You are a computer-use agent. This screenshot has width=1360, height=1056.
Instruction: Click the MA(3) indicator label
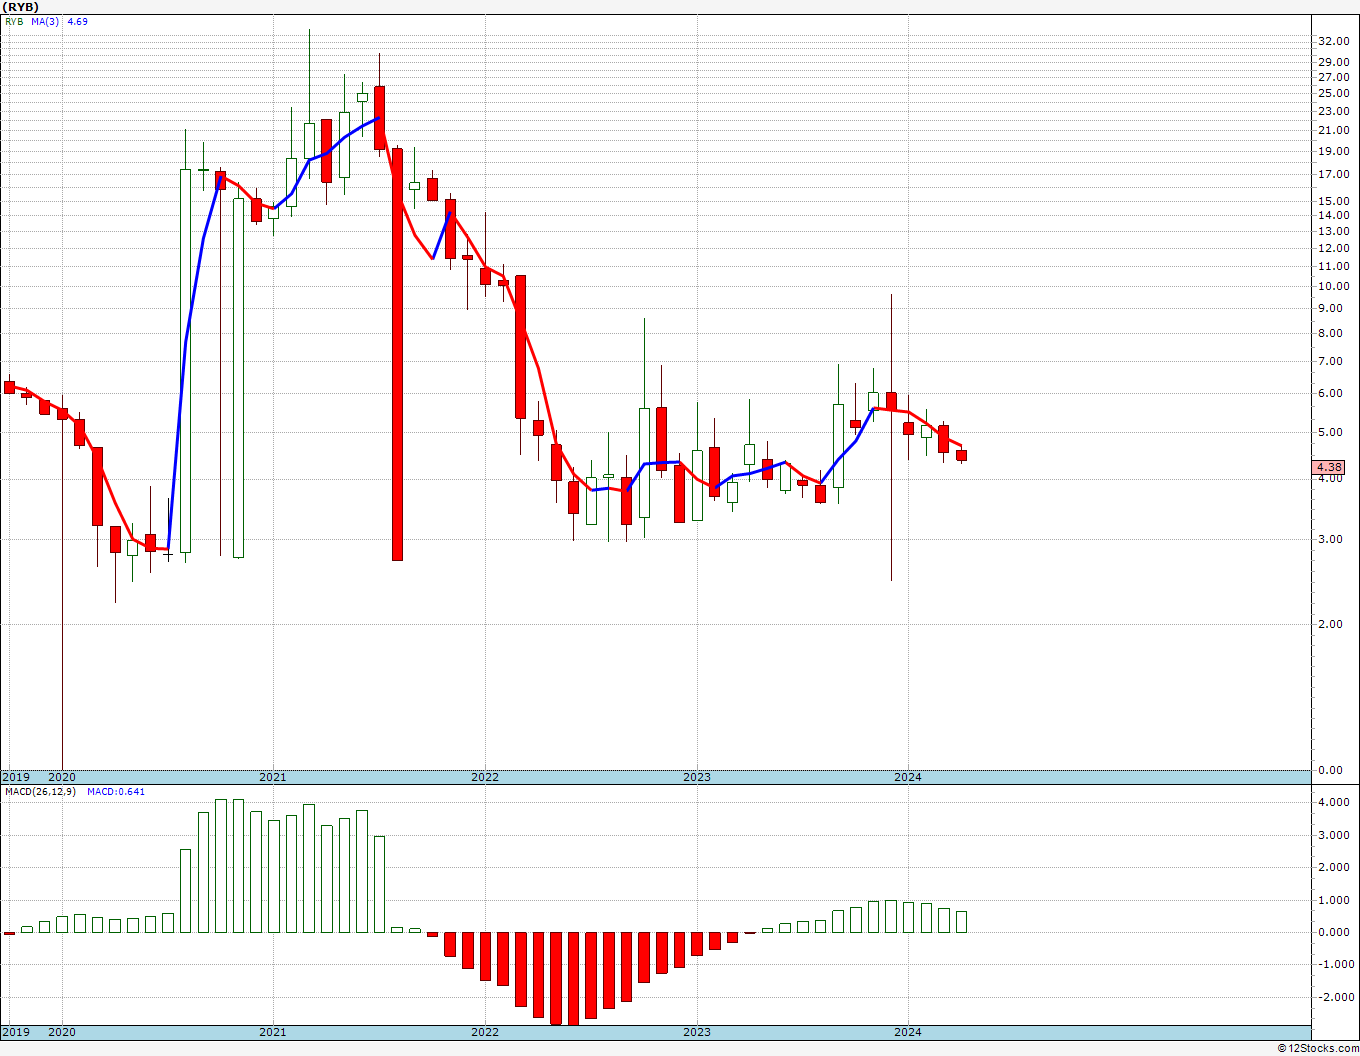(x=45, y=21)
